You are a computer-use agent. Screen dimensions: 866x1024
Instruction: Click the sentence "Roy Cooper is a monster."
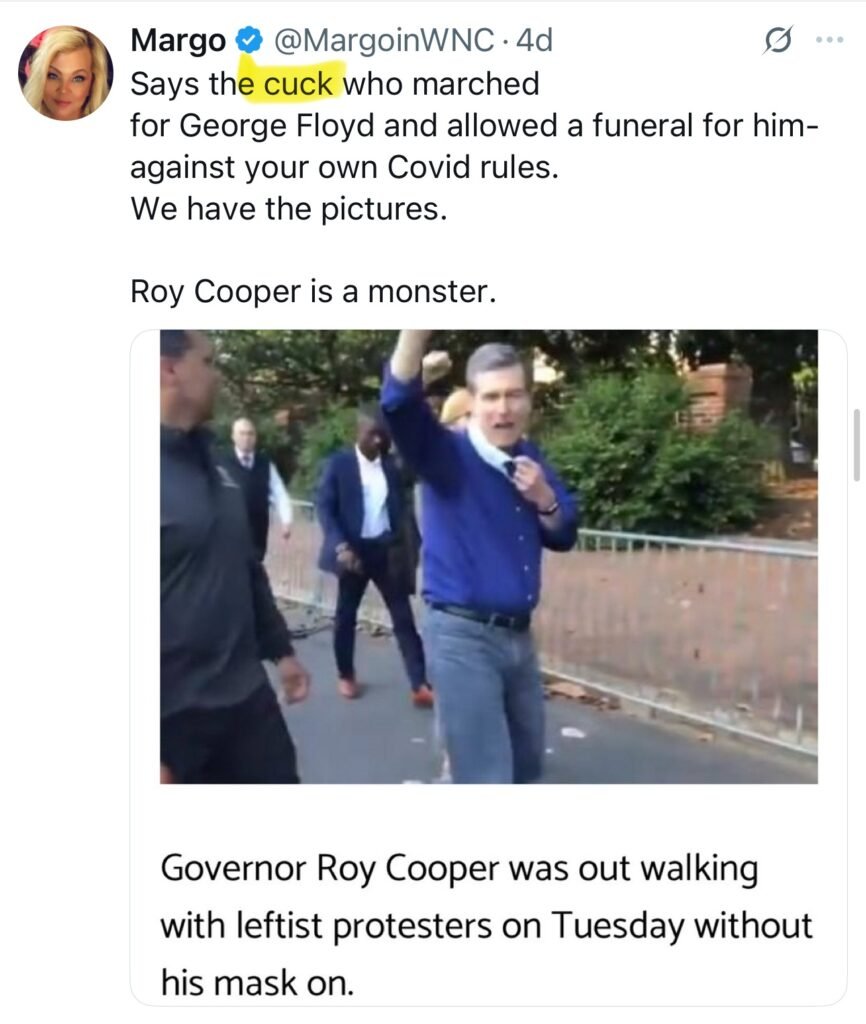312,292
